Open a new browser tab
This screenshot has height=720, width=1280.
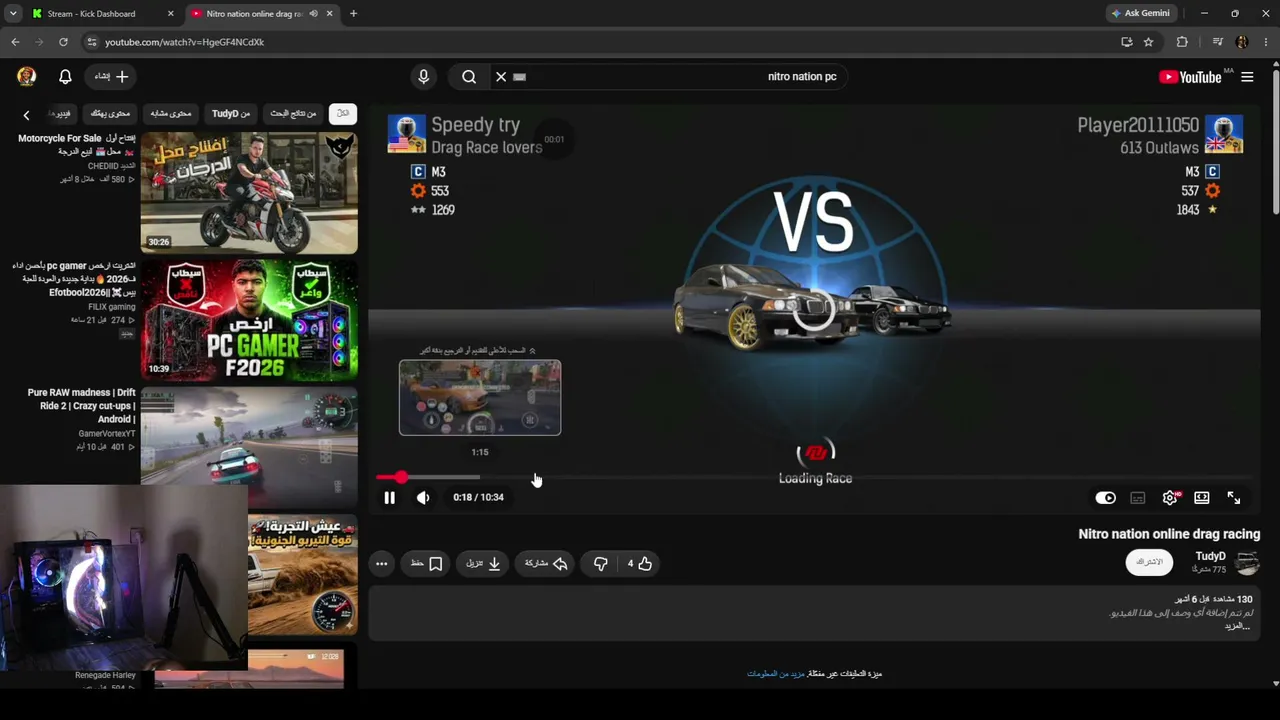[x=353, y=14]
